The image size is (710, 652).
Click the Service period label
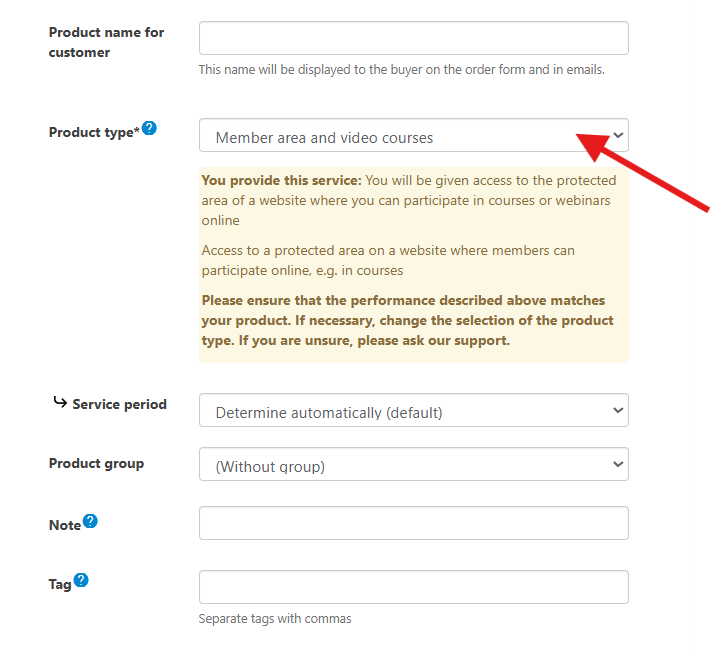[120, 404]
